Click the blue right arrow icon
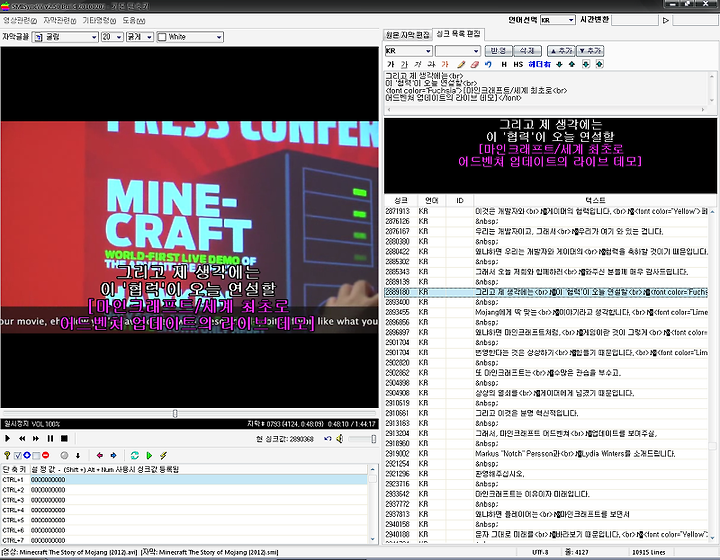This screenshot has width=720, height=560. click(x=113, y=455)
